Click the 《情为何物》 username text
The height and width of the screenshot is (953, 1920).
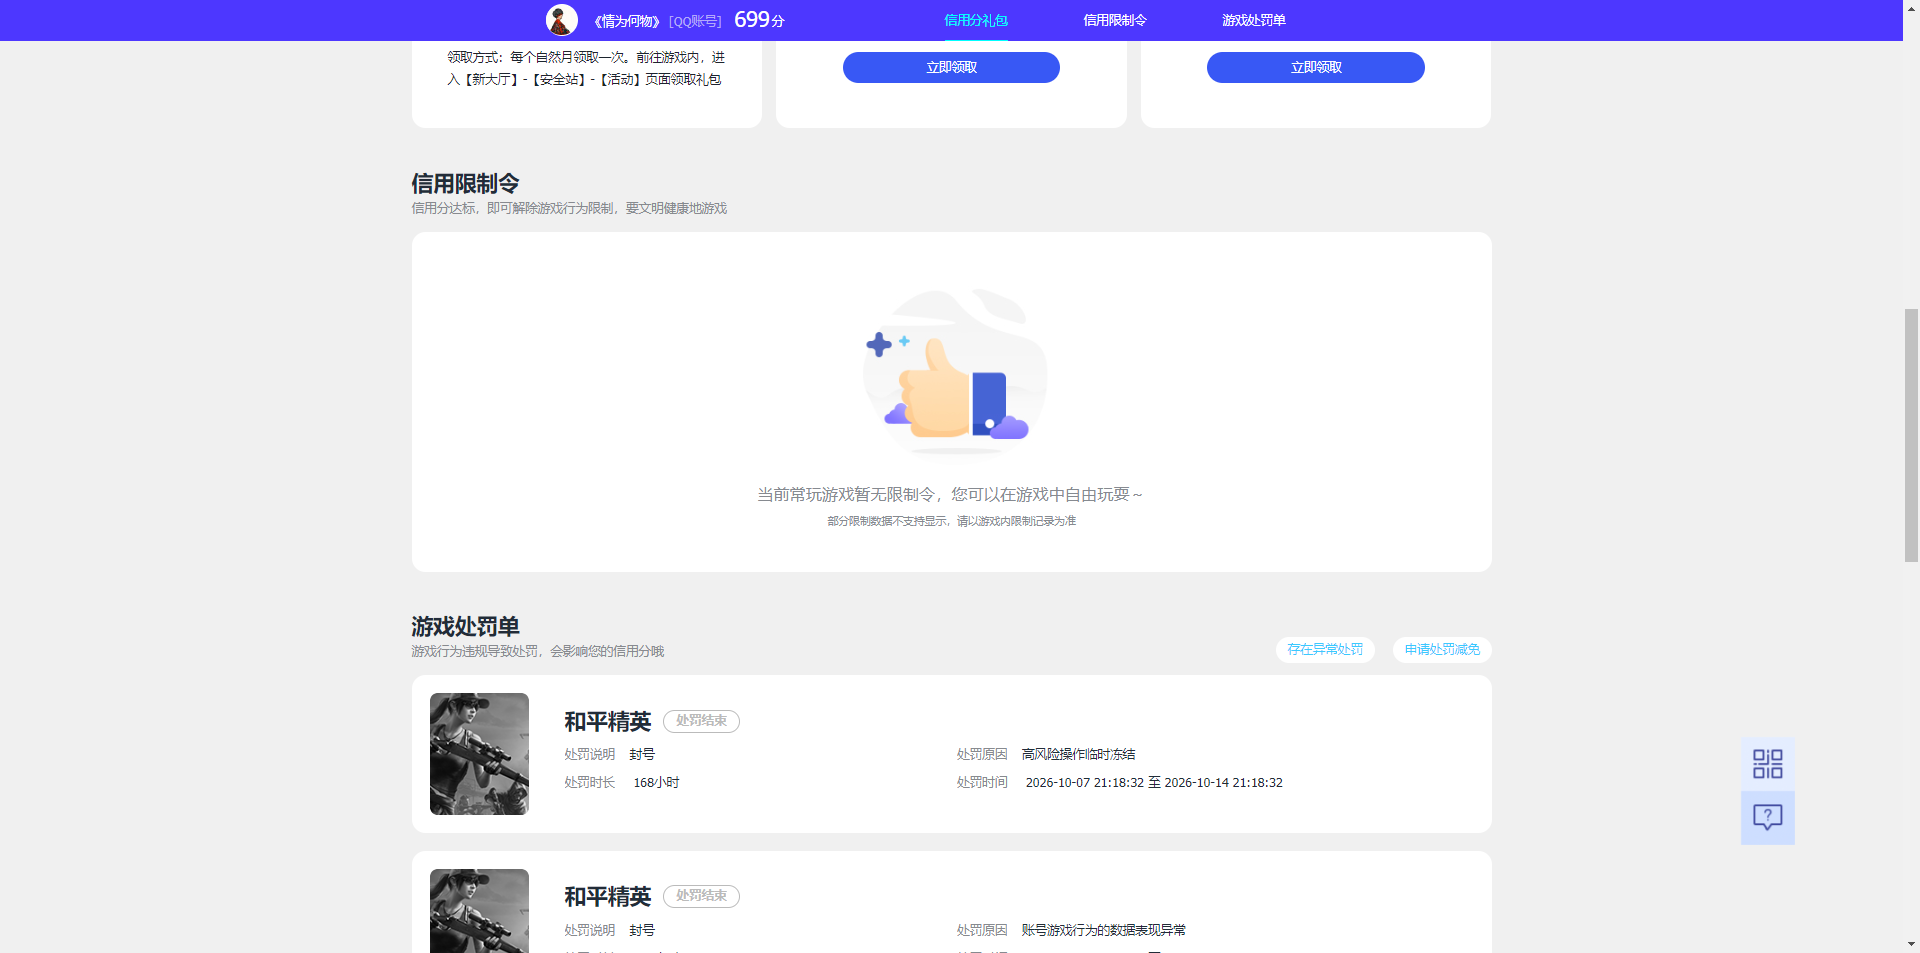click(x=627, y=21)
